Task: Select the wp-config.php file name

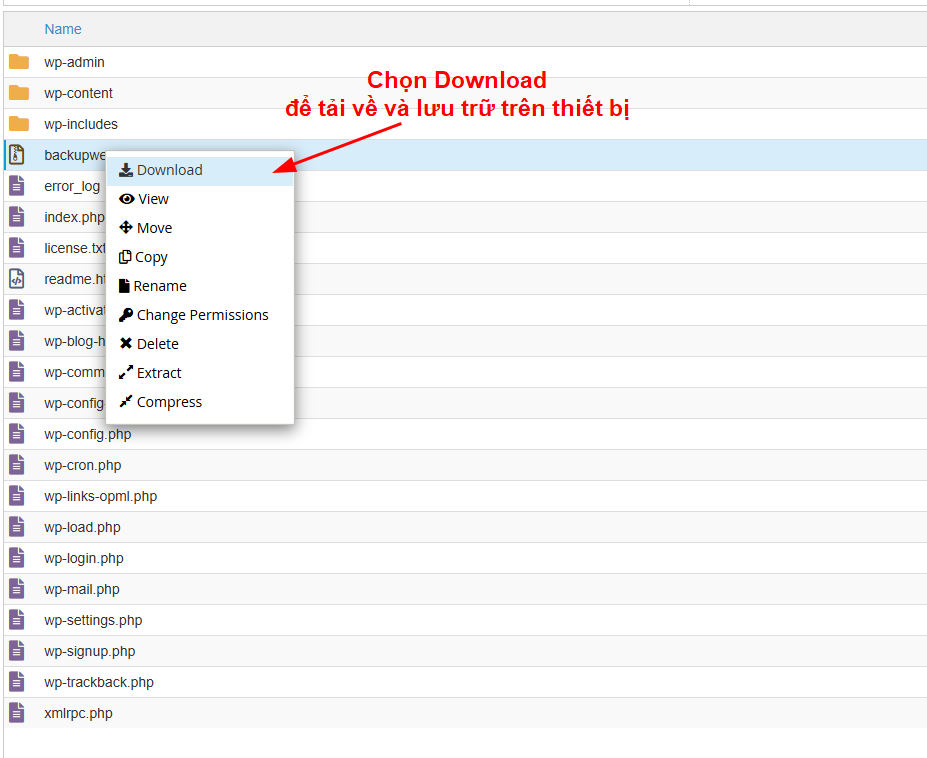Action: pyautogui.click(x=87, y=434)
